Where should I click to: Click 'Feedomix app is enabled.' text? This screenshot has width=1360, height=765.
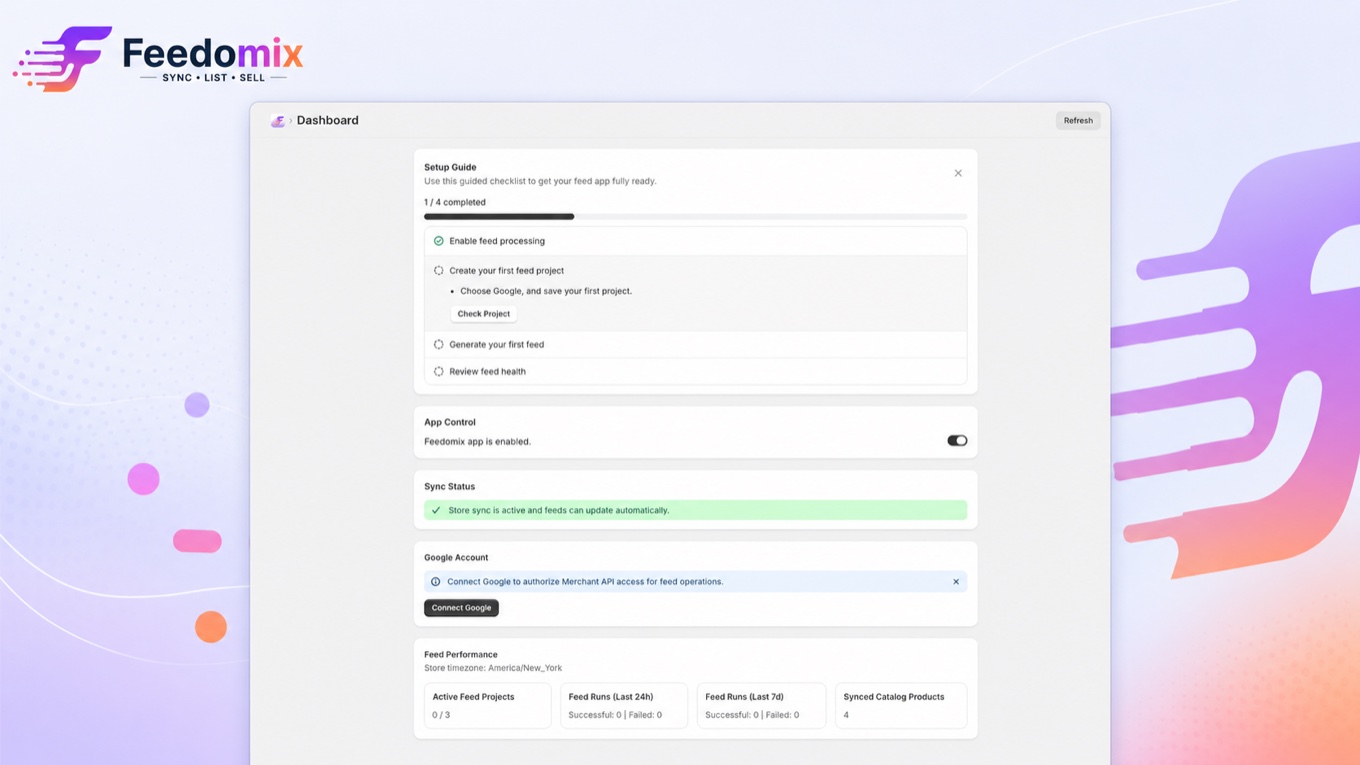[x=477, y=441]
